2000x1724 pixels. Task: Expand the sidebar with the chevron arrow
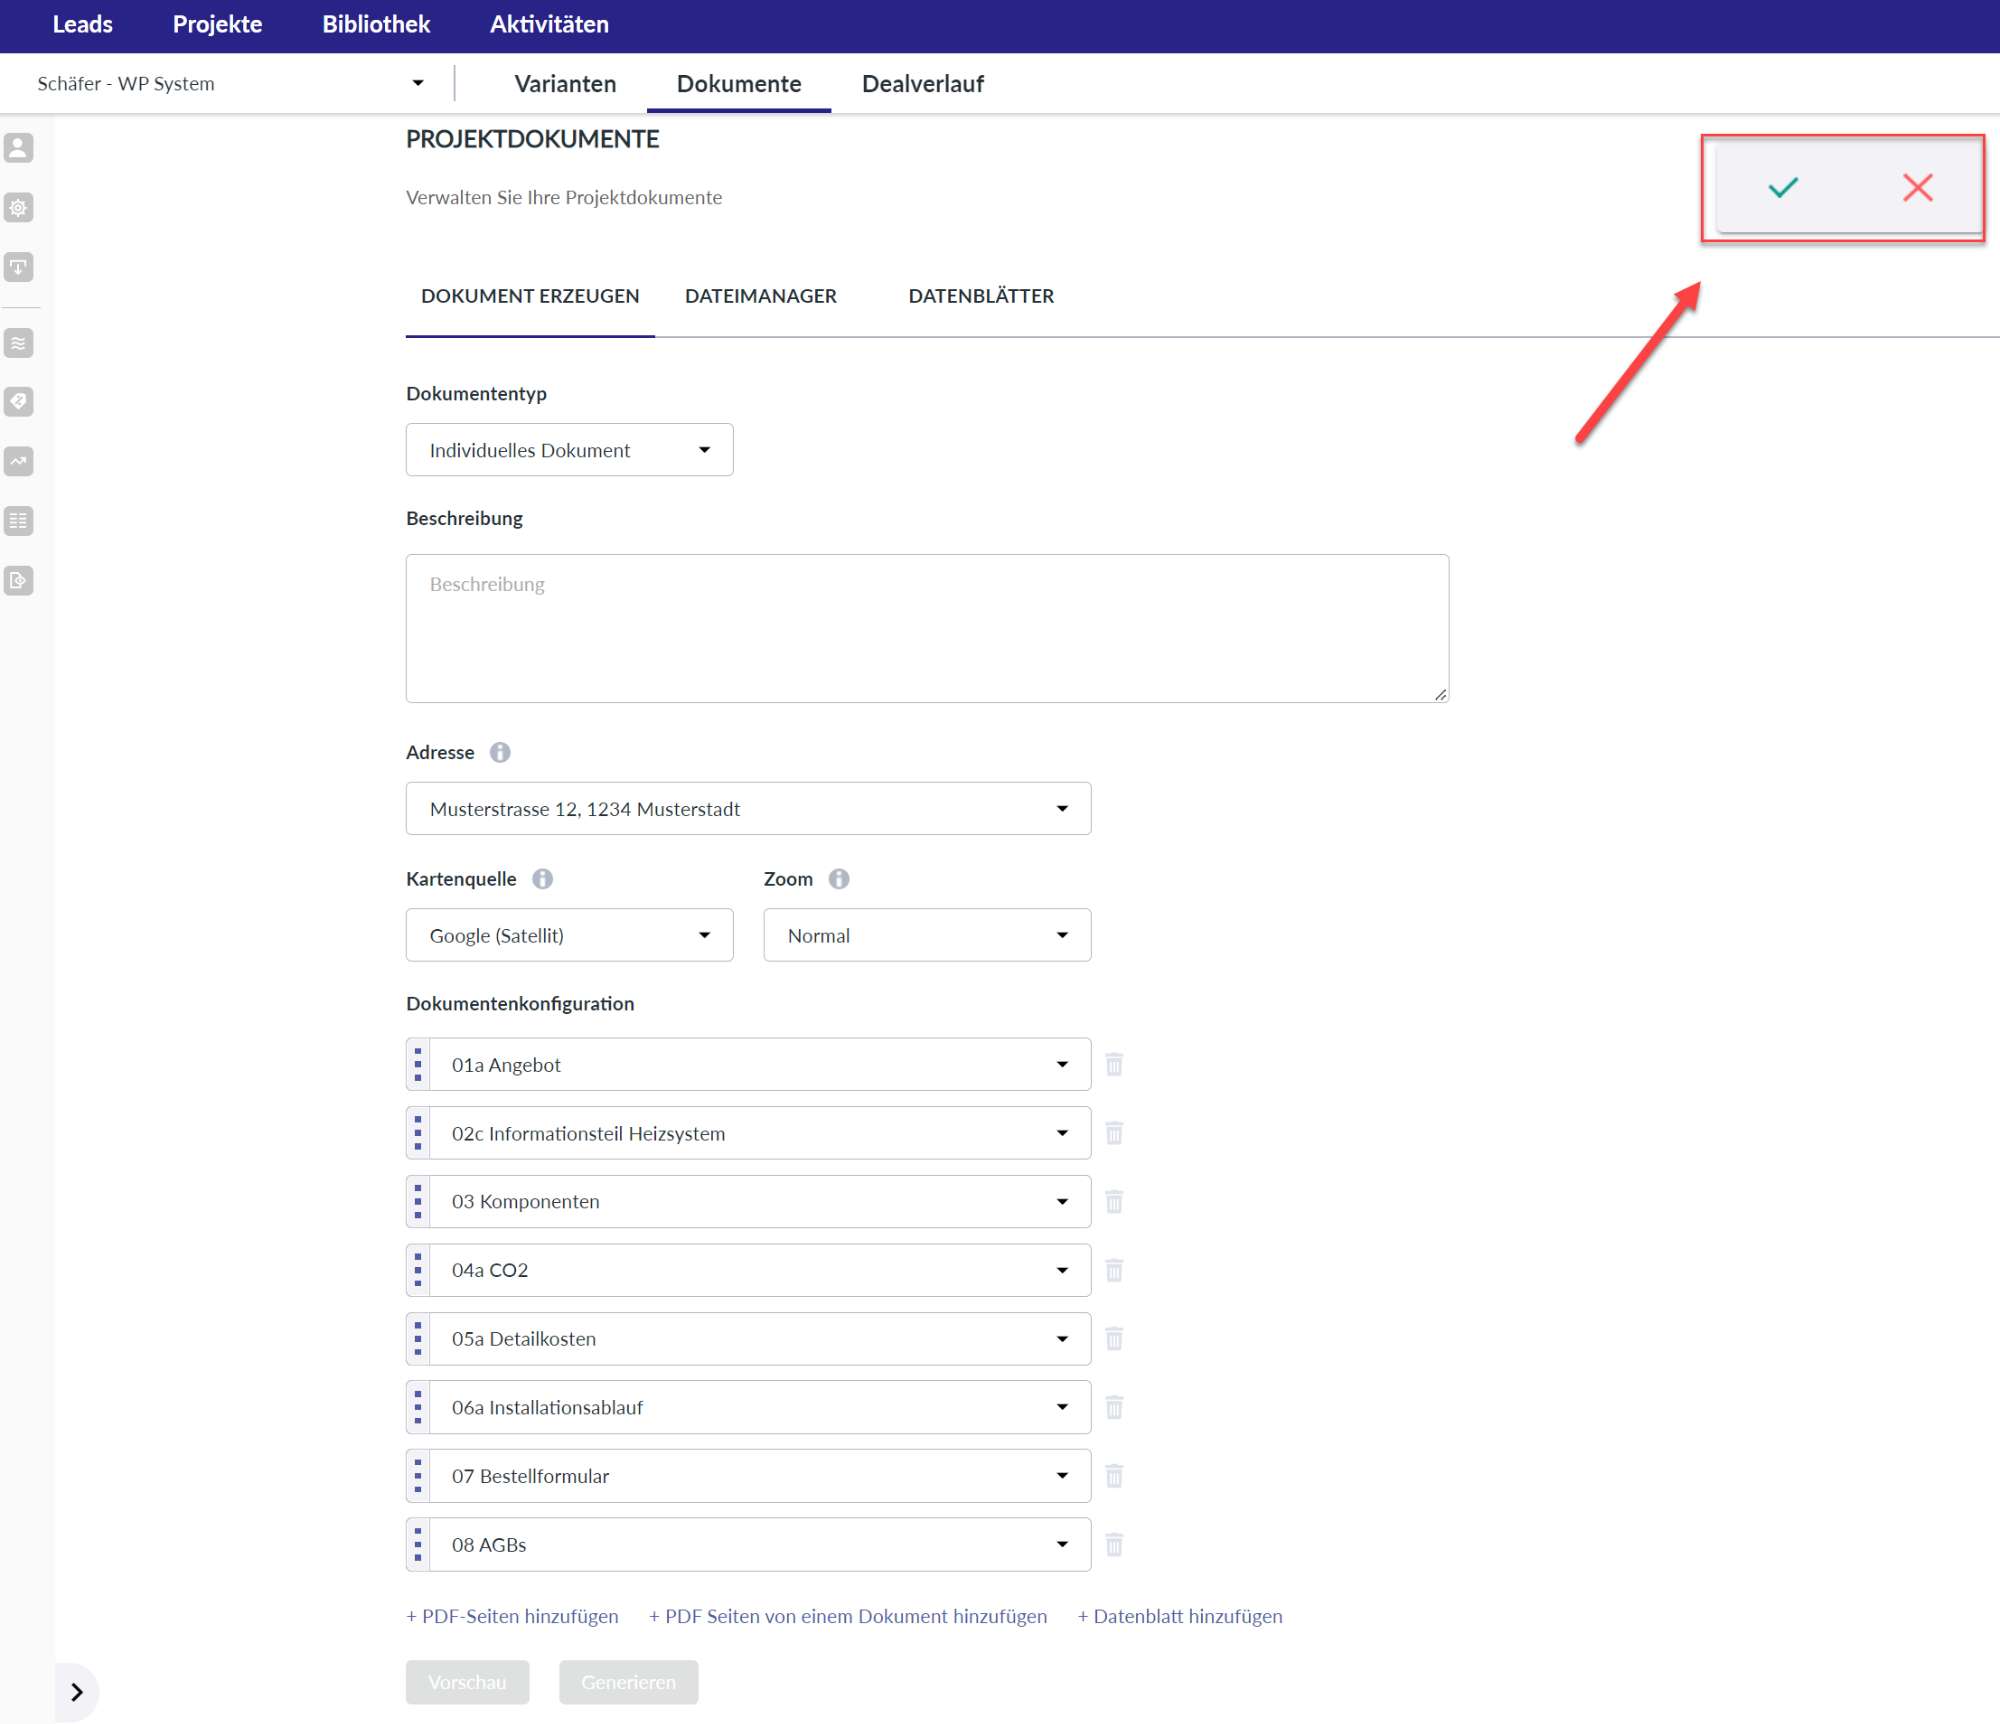(77, 1691)
